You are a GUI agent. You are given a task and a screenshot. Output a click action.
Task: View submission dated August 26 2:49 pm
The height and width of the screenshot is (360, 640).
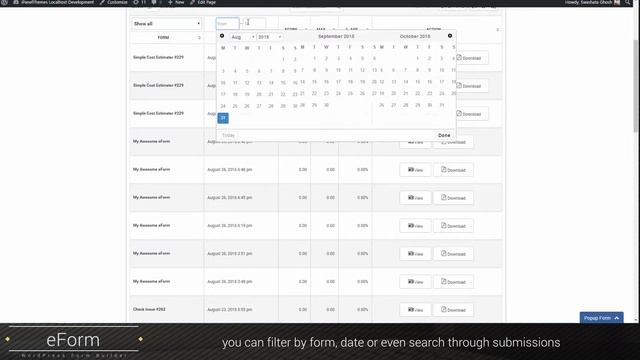pos(415,282)
